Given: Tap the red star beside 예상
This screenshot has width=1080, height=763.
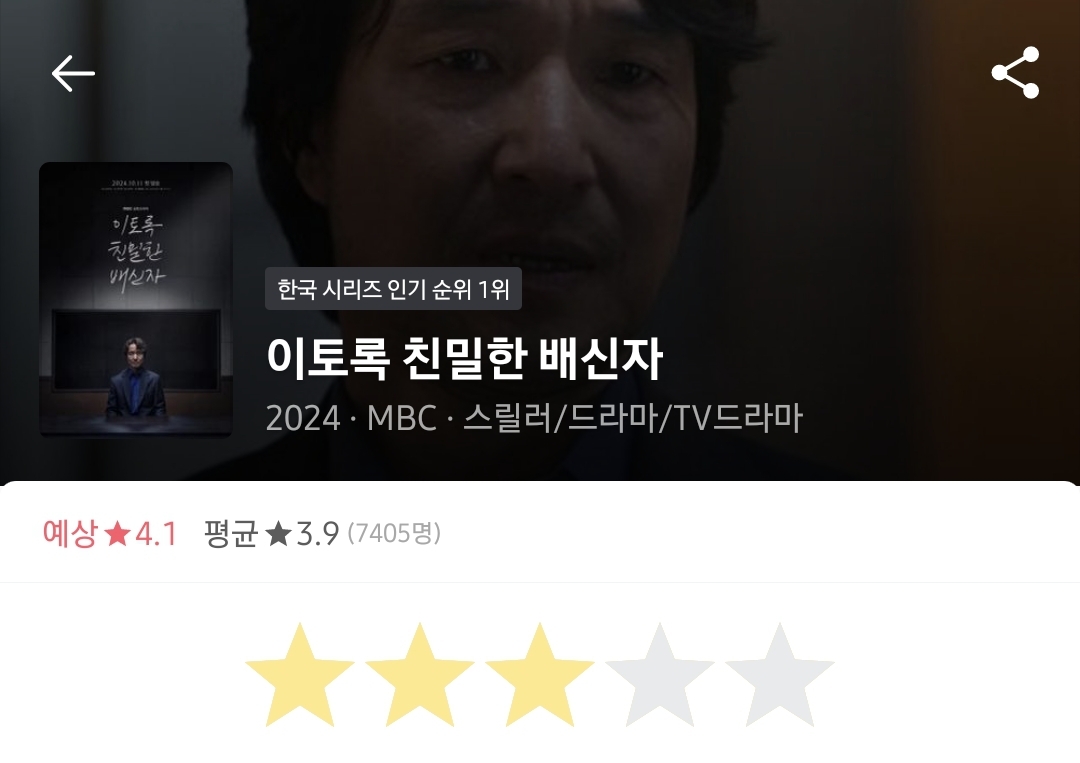Looking at the screenshot, I should click(x=116, y=533).
